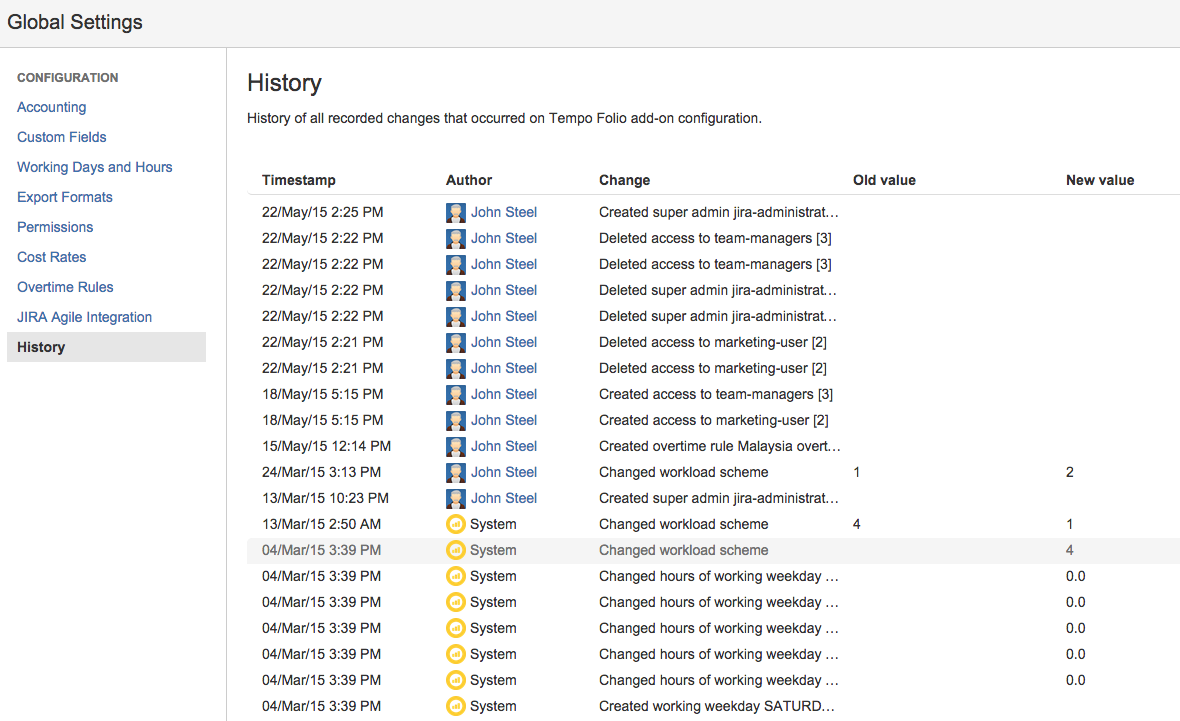Open the Cost Rates page
Image resolution: width=1180 pixels, height=721 pixels.
point(51,257)
